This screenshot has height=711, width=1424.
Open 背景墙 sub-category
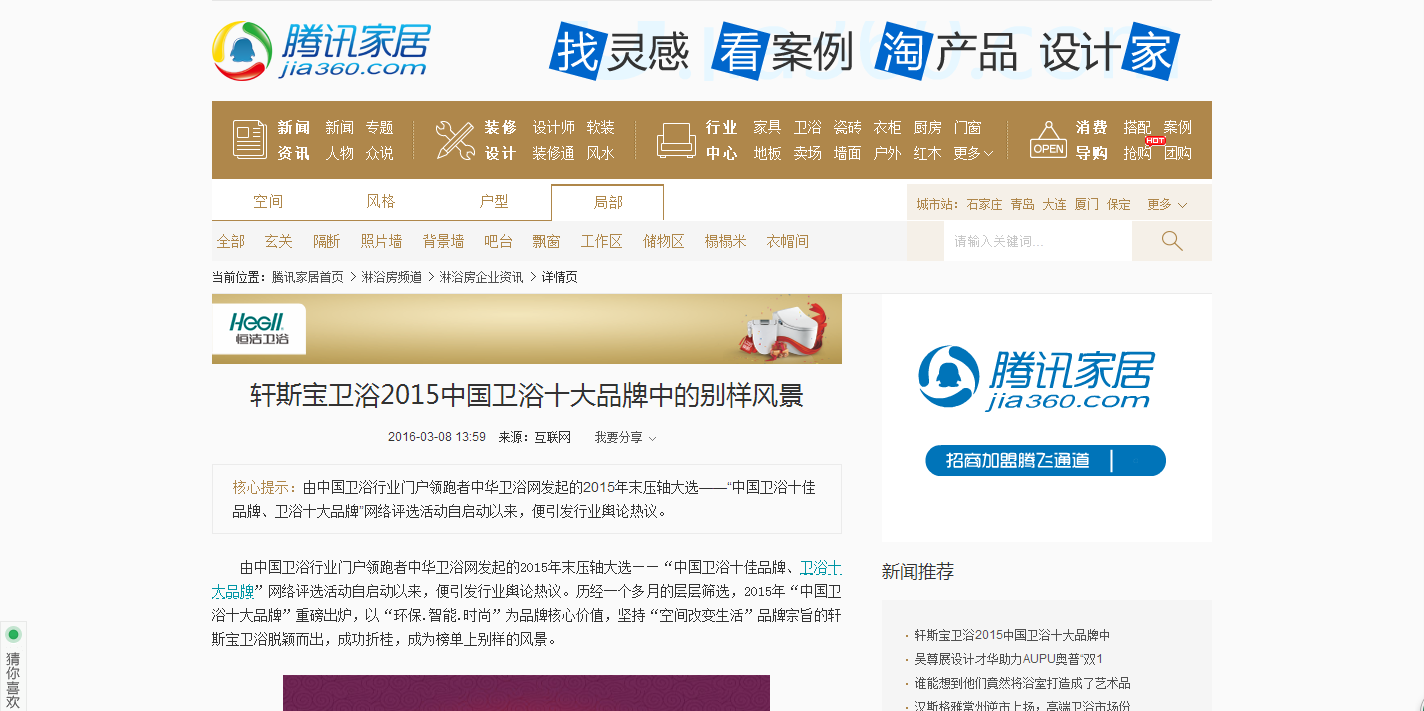(443, 241)
